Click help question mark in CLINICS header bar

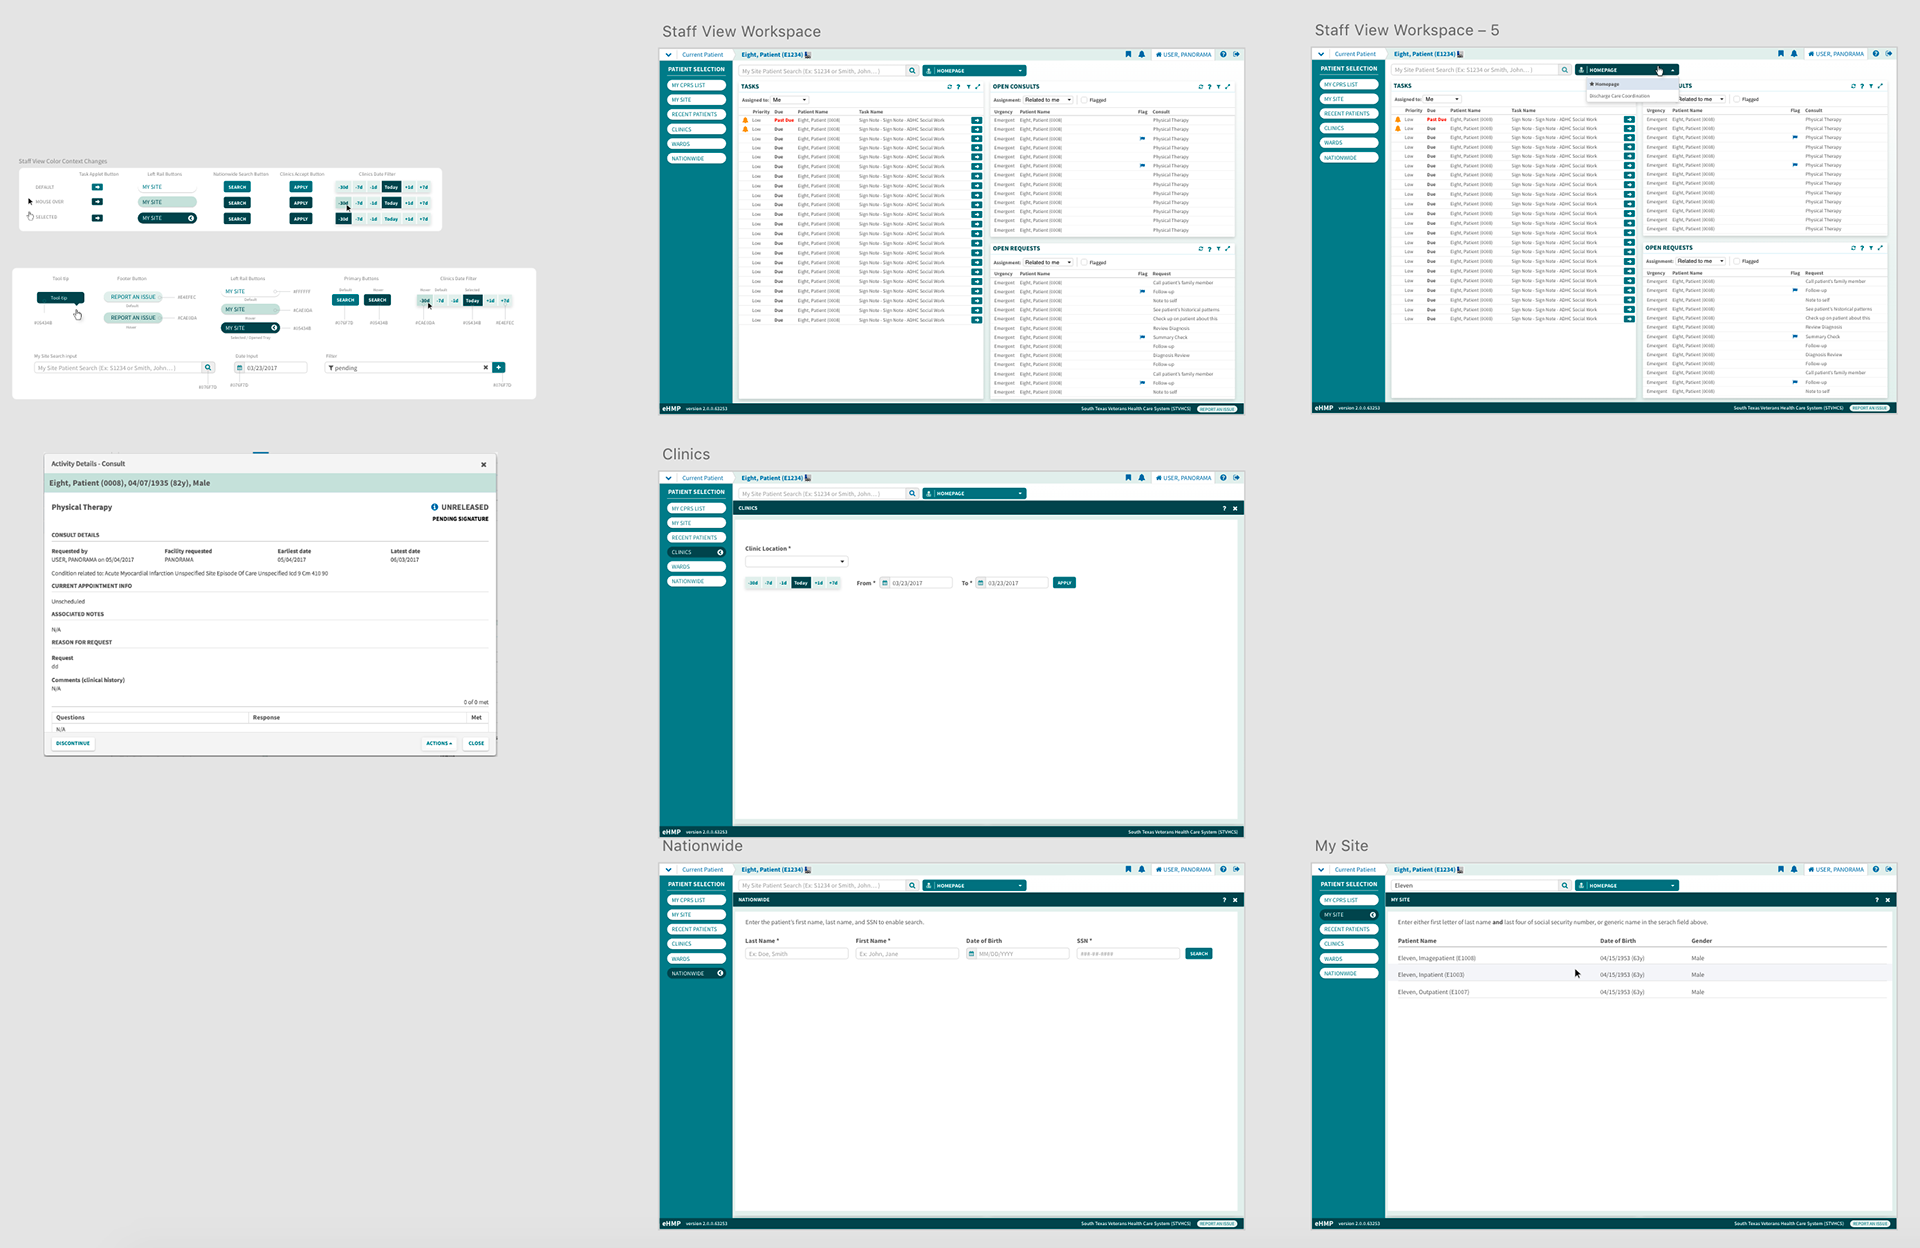pyautogui.click(x=1224, y=508)
